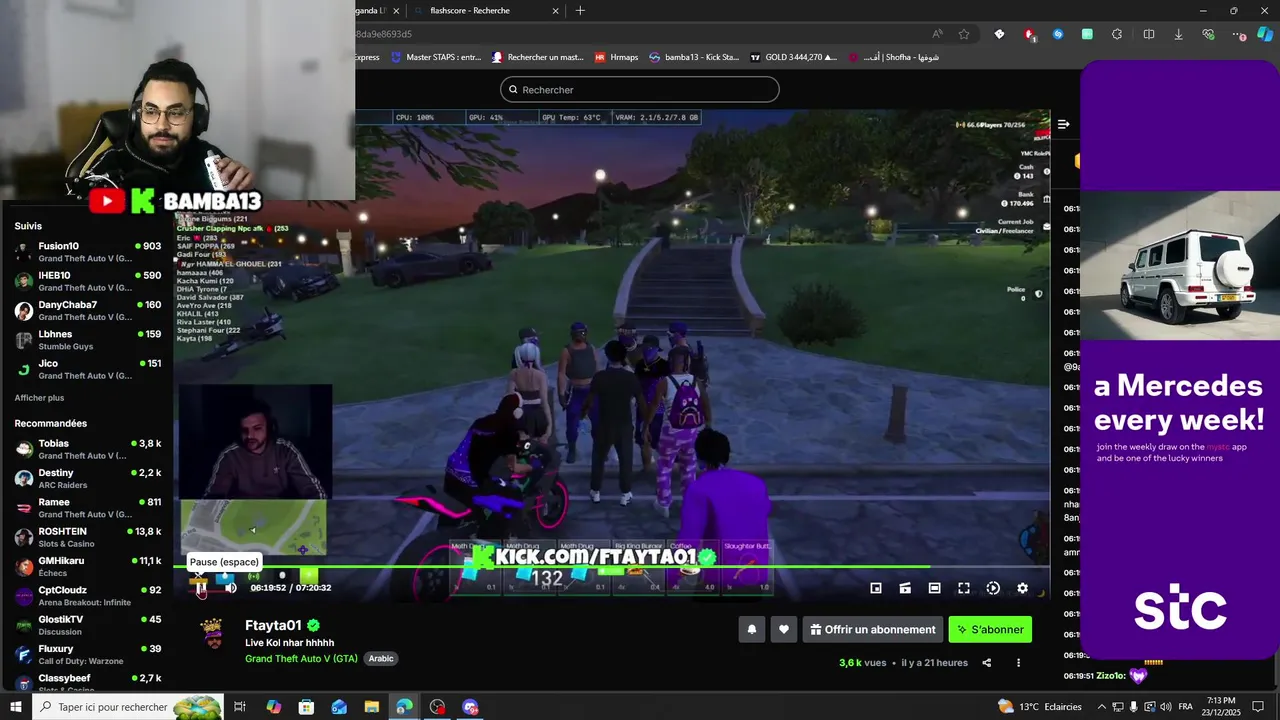Image resolution: width=1280 pixels, height=720 pixels.
Task: Open the GOLD 3444,270 bookmark
Action: pos(794,57)
